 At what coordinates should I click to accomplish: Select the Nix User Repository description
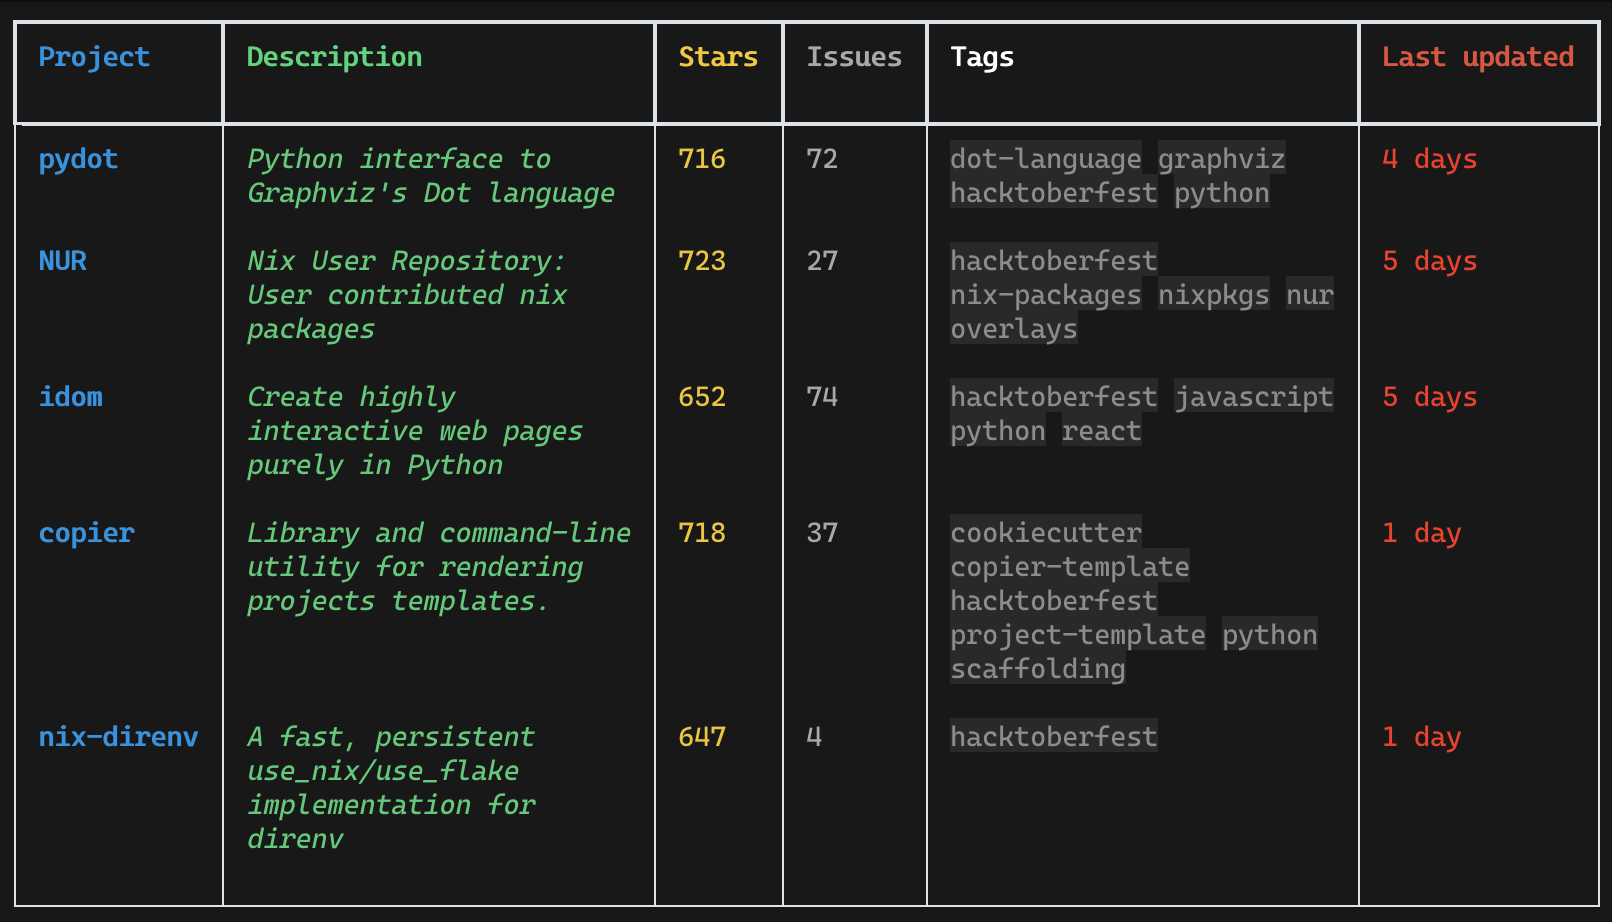pyautogui.click(x=407, y=295)
